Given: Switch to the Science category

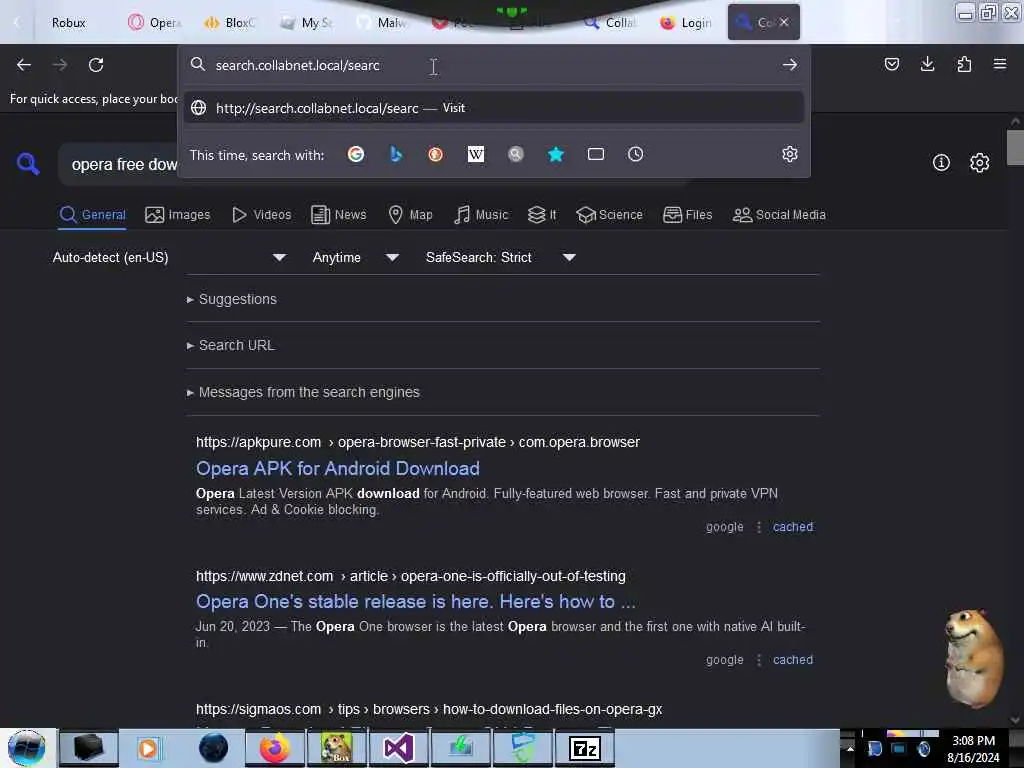Looking at the screenshot, I should (609, 215).
